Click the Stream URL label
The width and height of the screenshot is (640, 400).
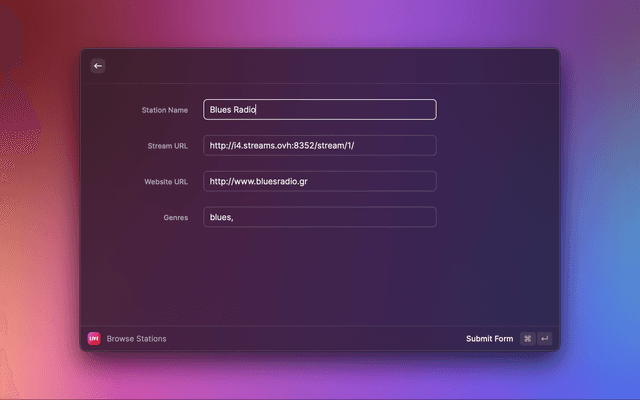167,146
